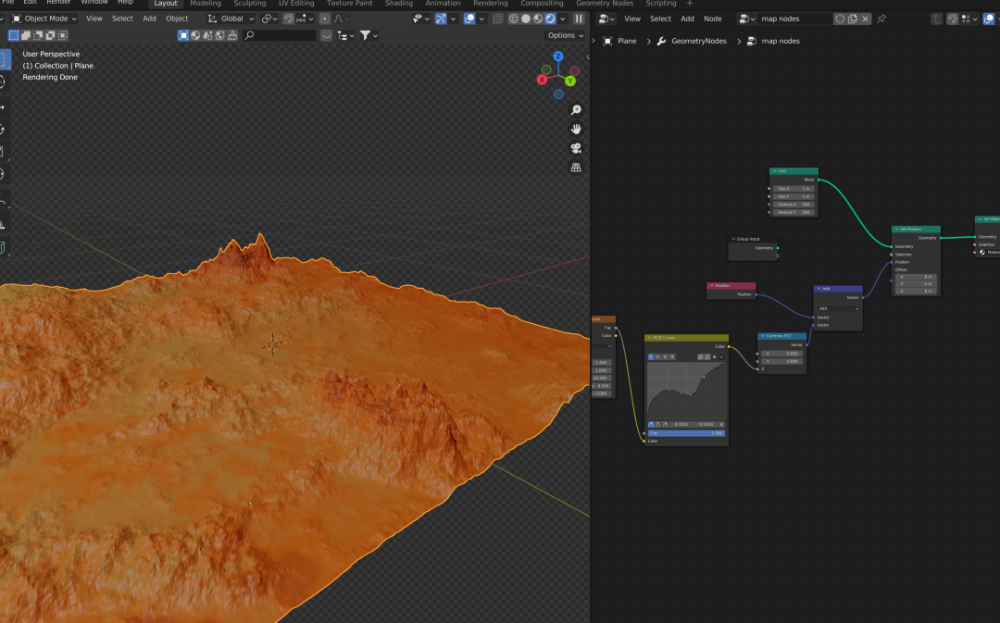Open the viewport Select menu
Image resolution: width=1000 pixels, height=623 pixels.
[x=122, y=18]
